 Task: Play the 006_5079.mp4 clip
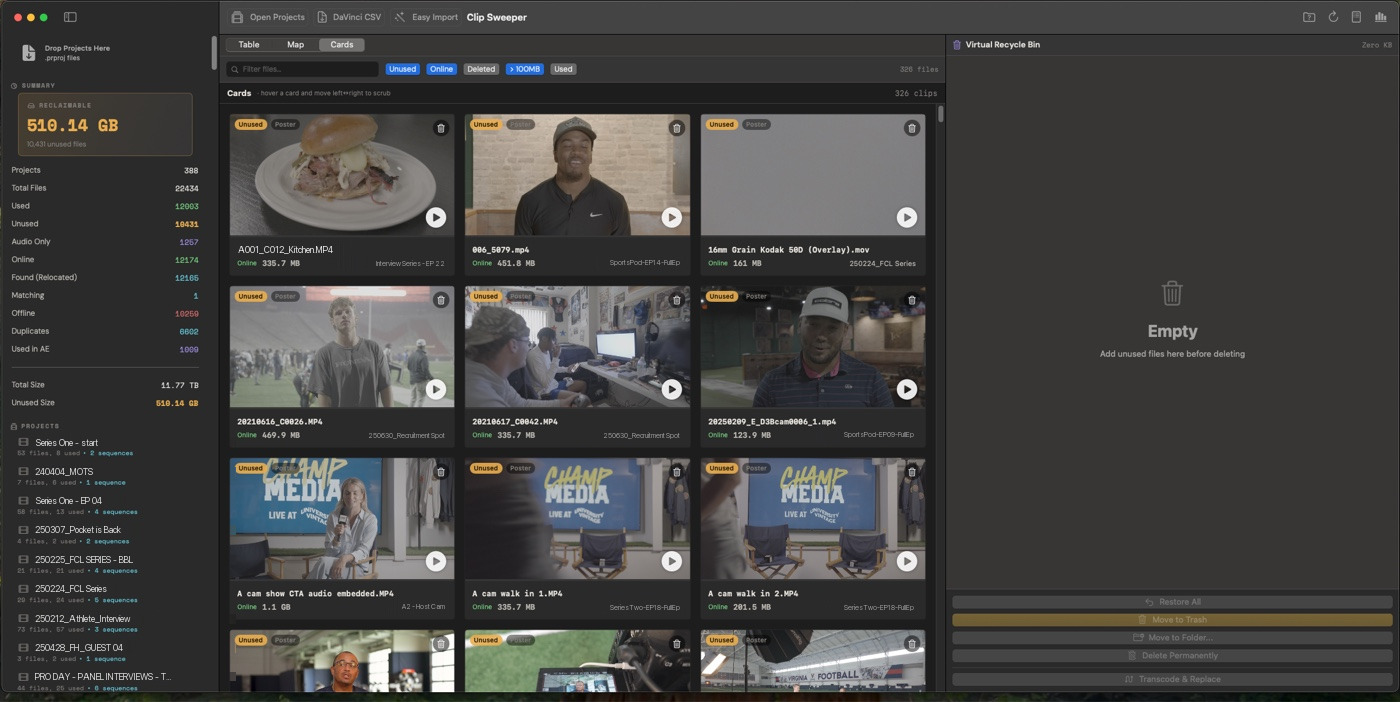[671, 217]
